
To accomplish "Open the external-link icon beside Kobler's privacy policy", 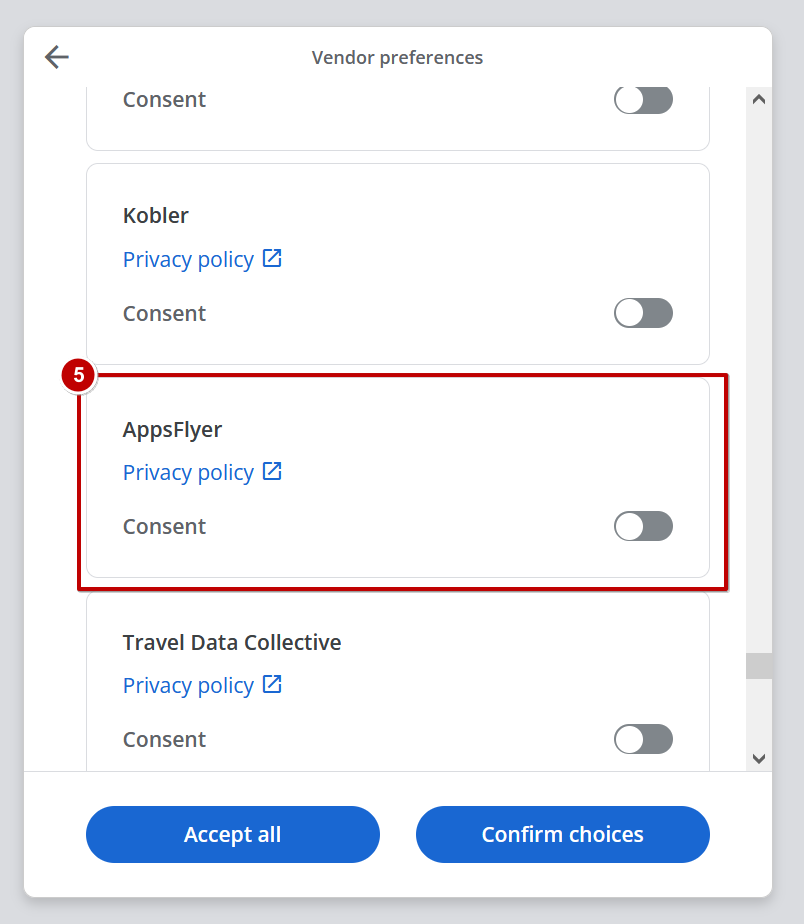I will (x=271, y=258).
